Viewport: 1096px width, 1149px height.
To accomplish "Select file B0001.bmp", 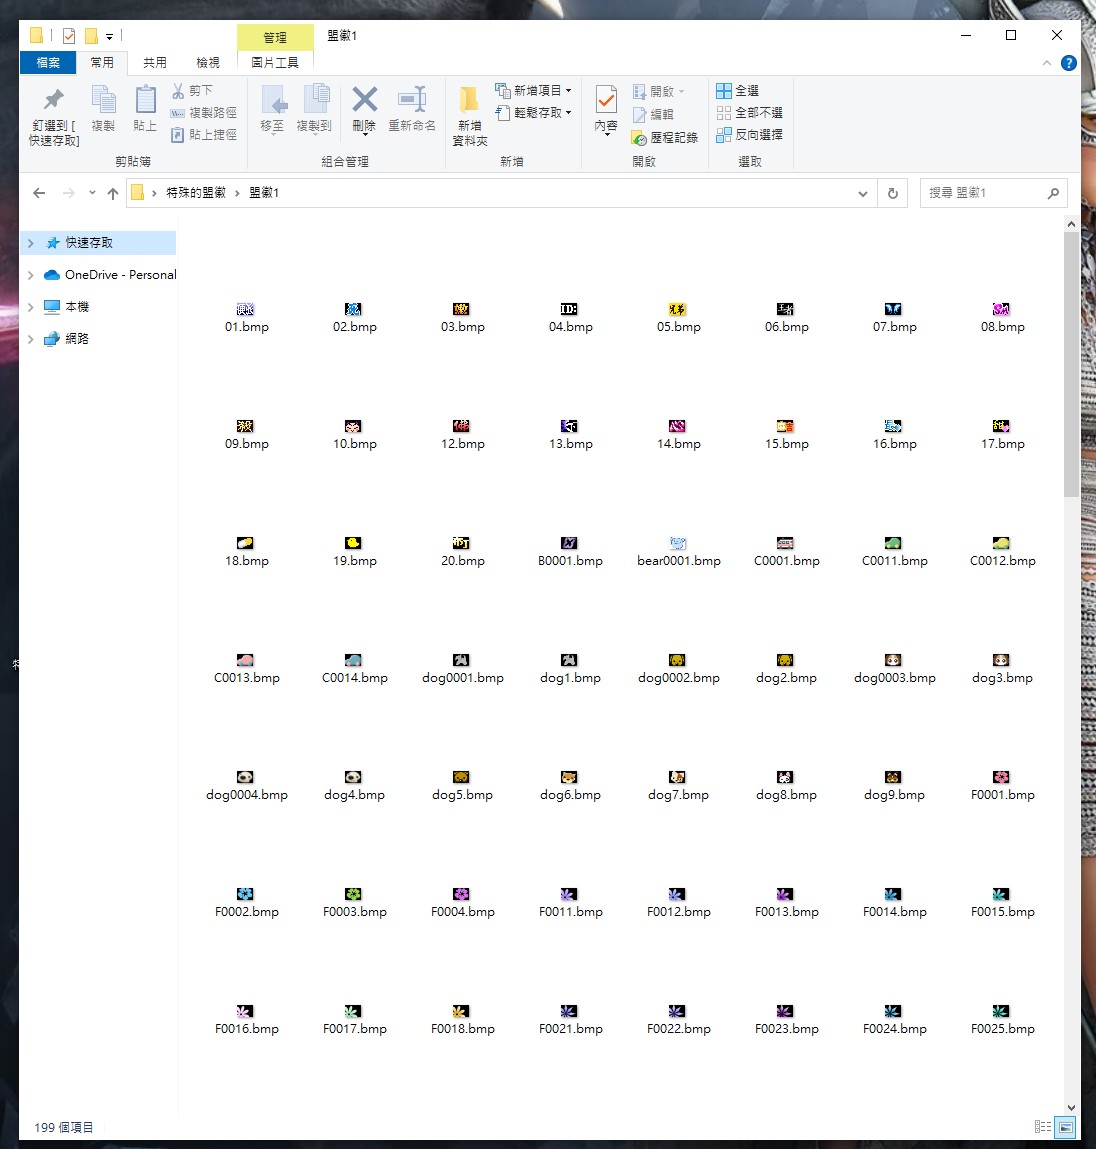I will pyautogui.click(x=571, y=553).
